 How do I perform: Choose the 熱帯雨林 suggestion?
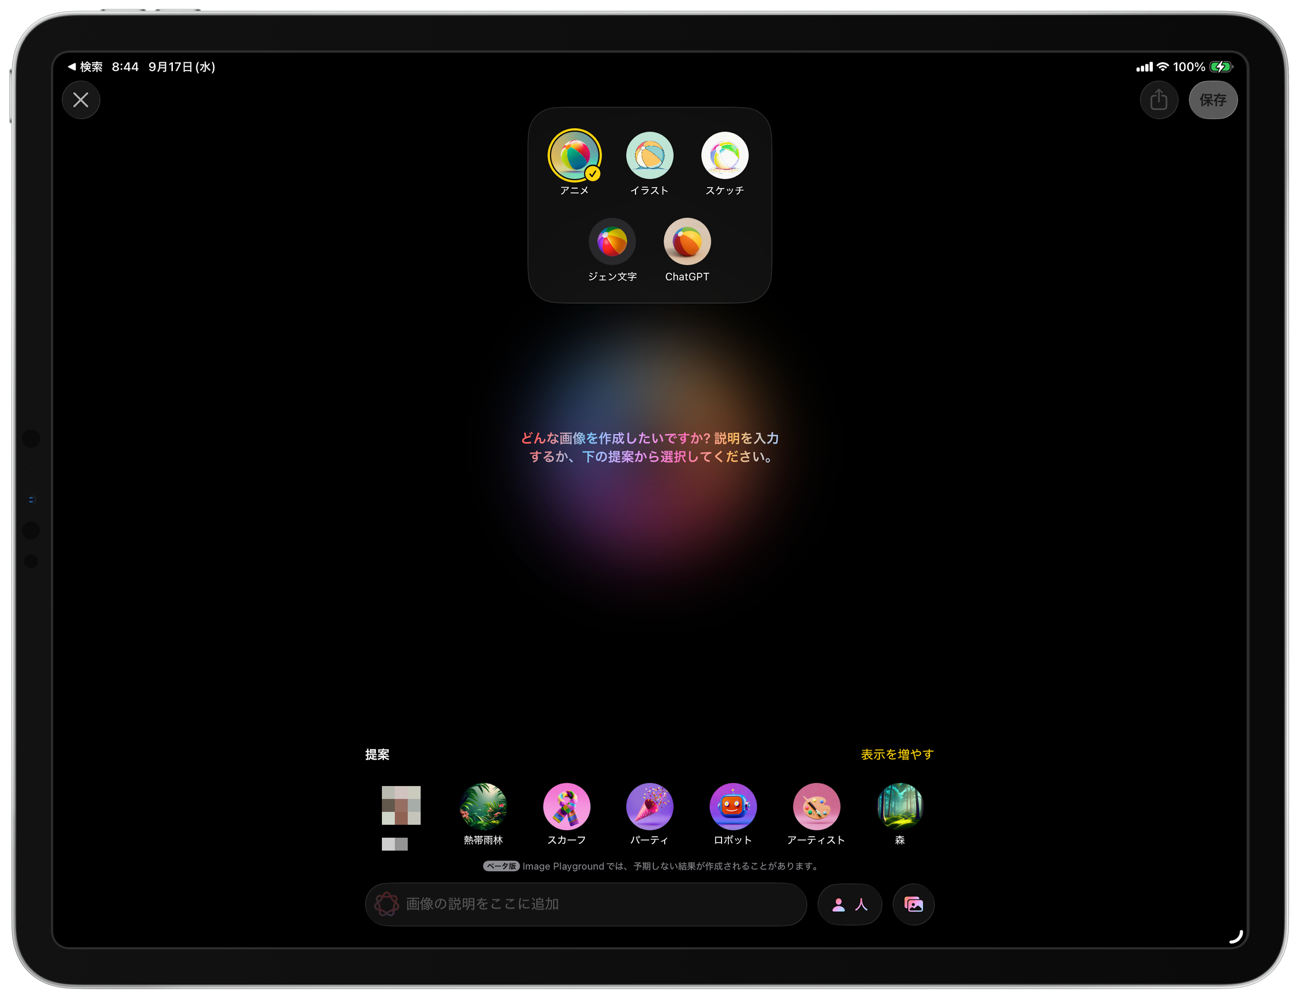tap(484, 805)
